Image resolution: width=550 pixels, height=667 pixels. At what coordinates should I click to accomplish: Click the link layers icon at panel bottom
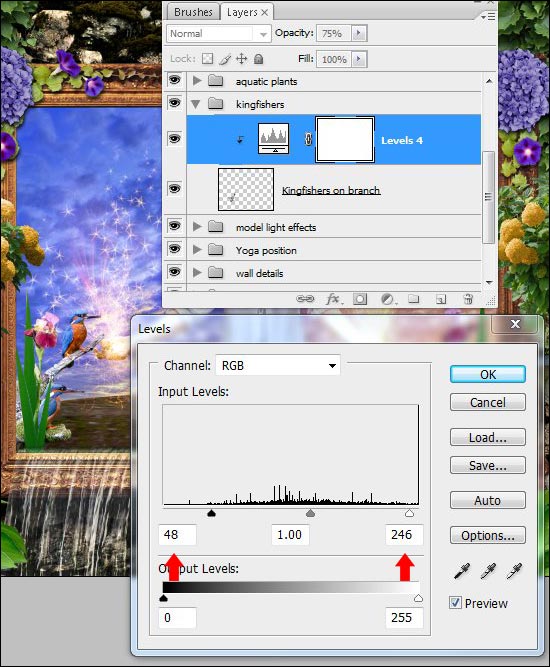305,299
